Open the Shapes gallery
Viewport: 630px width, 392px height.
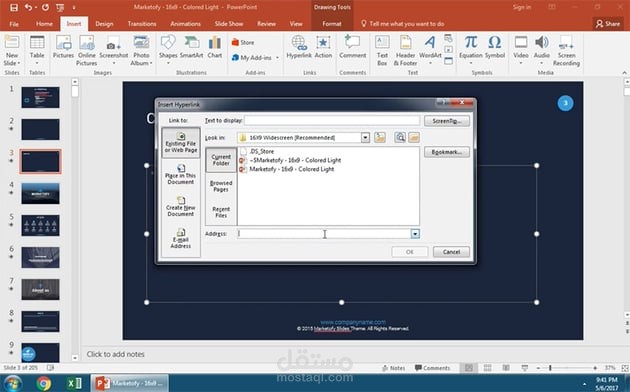(x=168, y=51)
